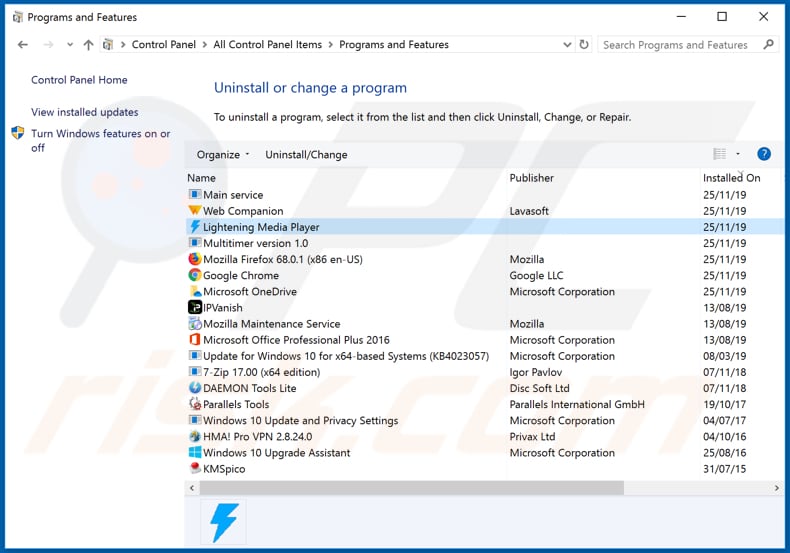
Task: Click the Search Programs and Features field
Action: pos(675,45)
